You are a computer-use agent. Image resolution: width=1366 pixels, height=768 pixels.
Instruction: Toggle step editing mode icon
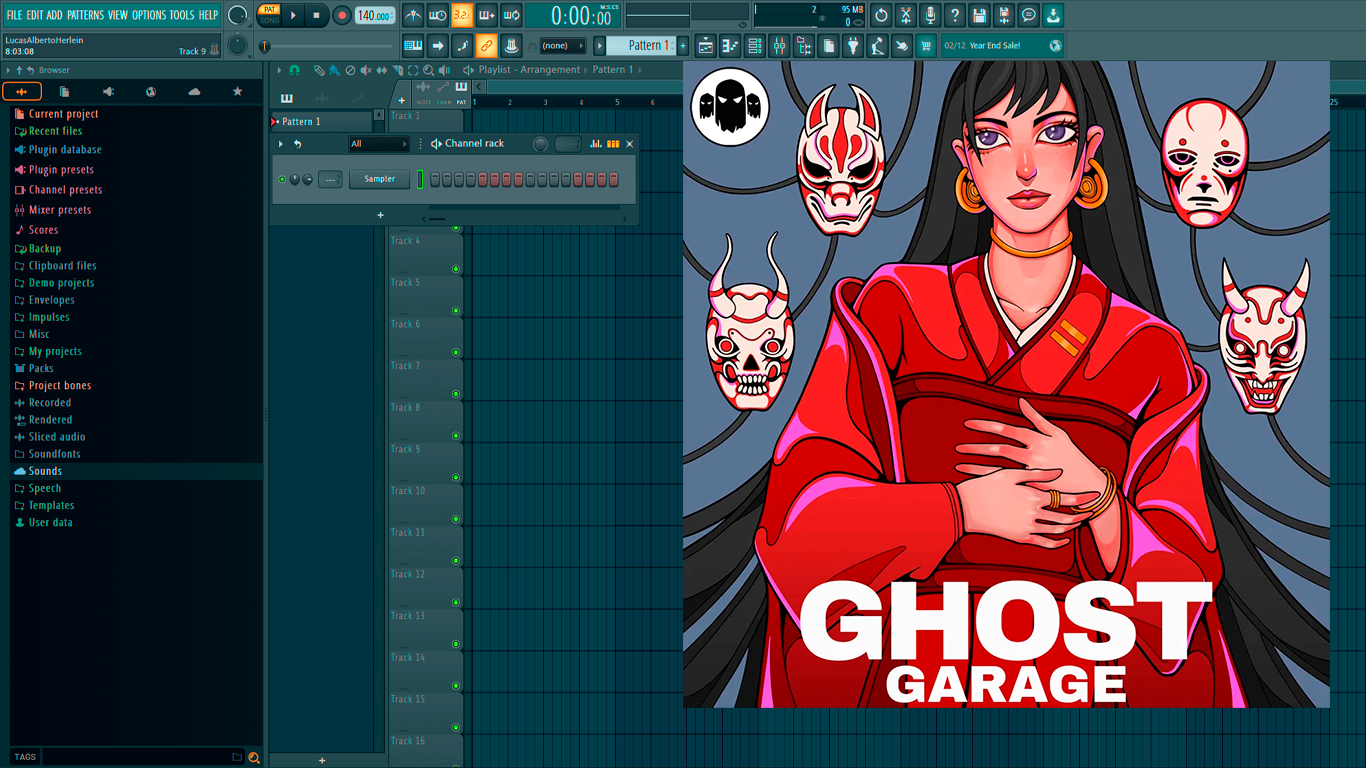[x=462, y=45]
